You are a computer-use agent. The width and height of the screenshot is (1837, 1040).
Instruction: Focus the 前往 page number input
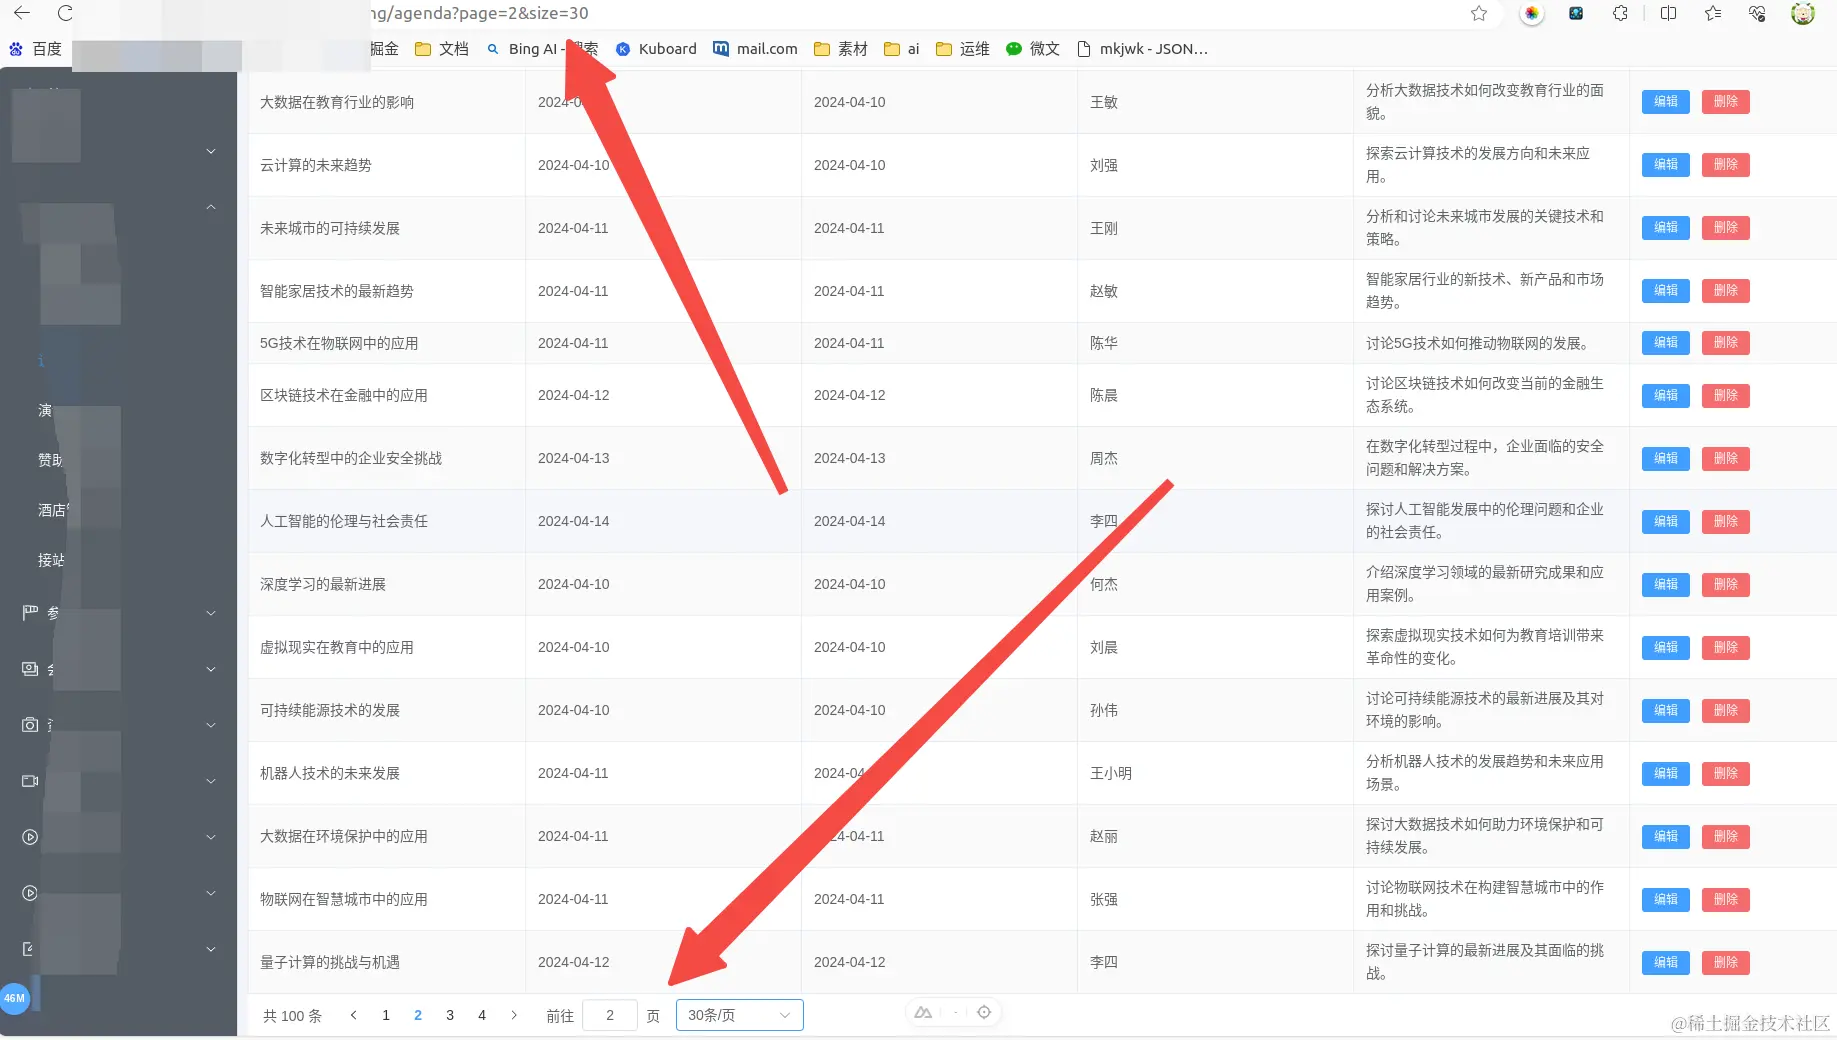609,1015
